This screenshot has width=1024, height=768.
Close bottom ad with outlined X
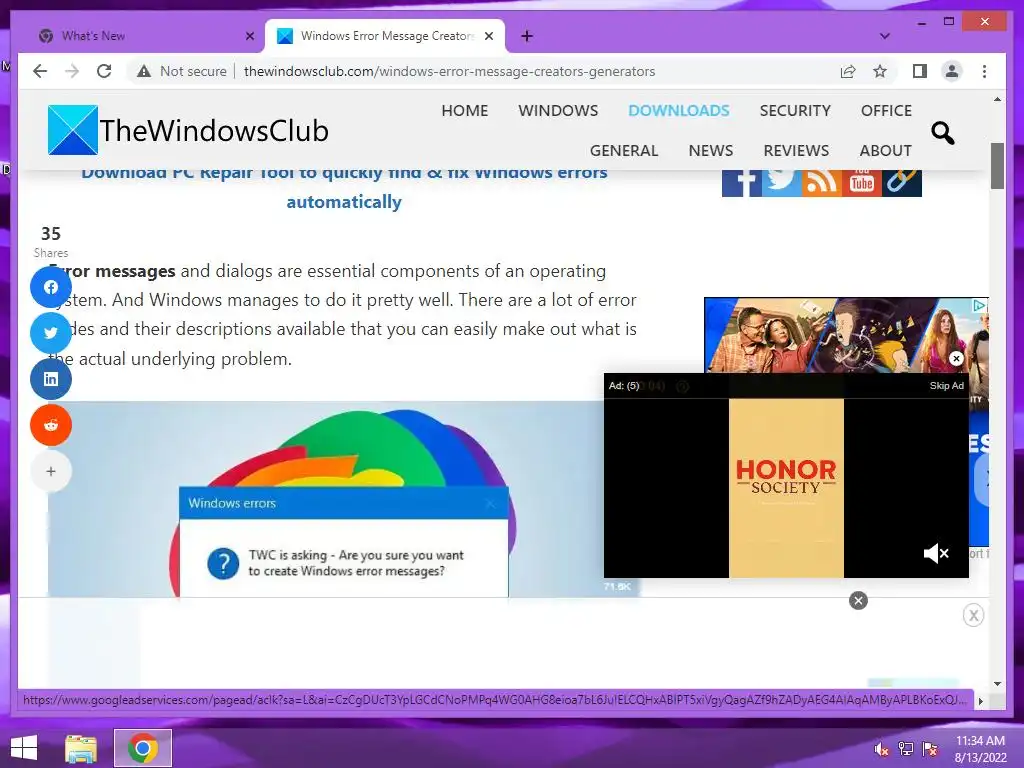[x=973, y=615]
